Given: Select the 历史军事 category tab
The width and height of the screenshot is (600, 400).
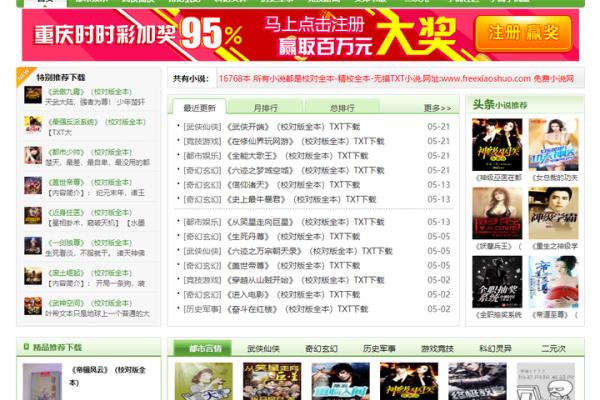Looking at the screenshot, I should tap(379, 348).
